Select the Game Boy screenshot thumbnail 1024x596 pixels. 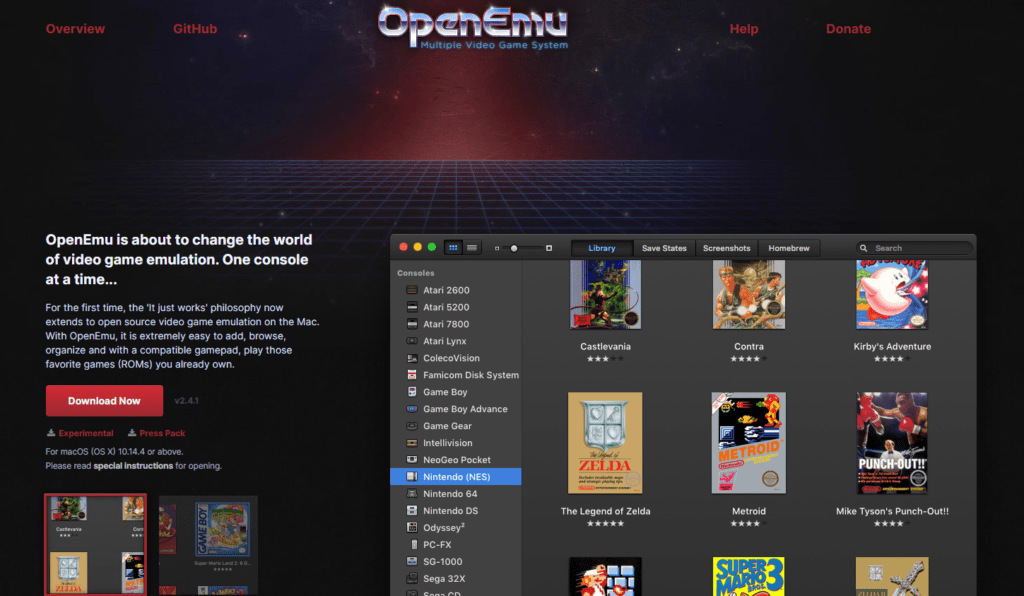(x=208, y=546)
